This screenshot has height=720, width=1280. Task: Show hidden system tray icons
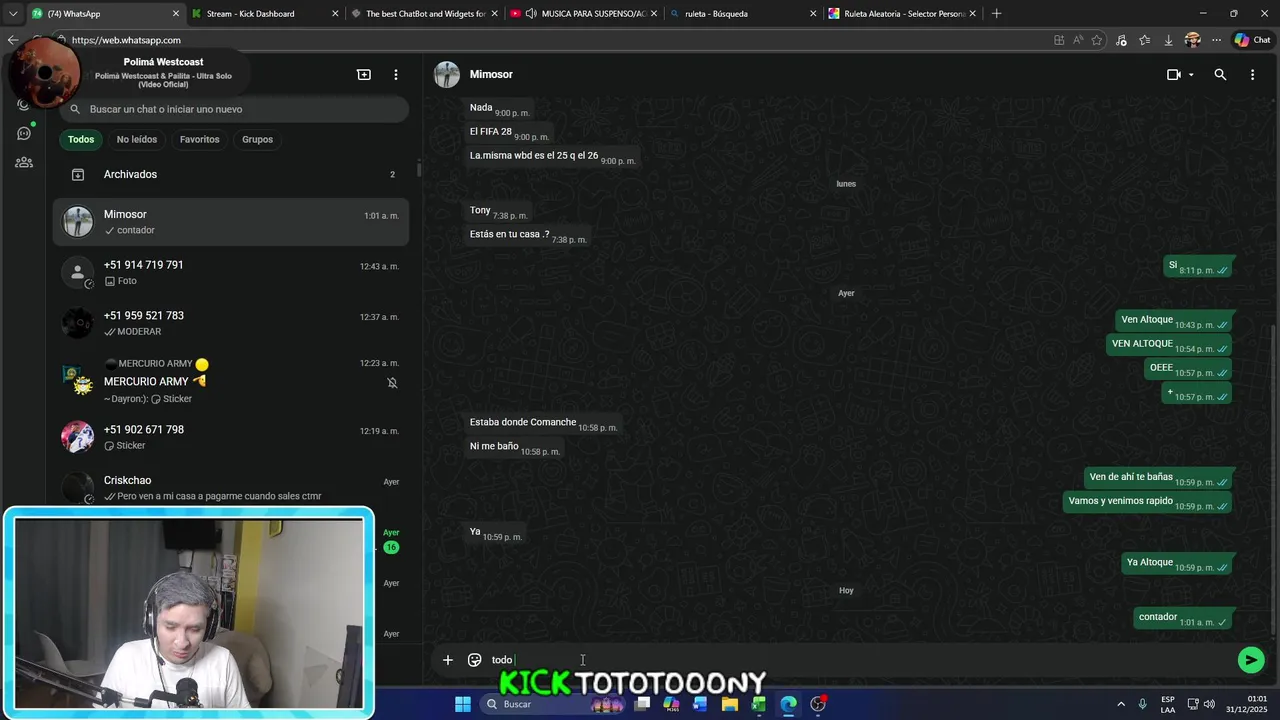[x=1121, y=704]
